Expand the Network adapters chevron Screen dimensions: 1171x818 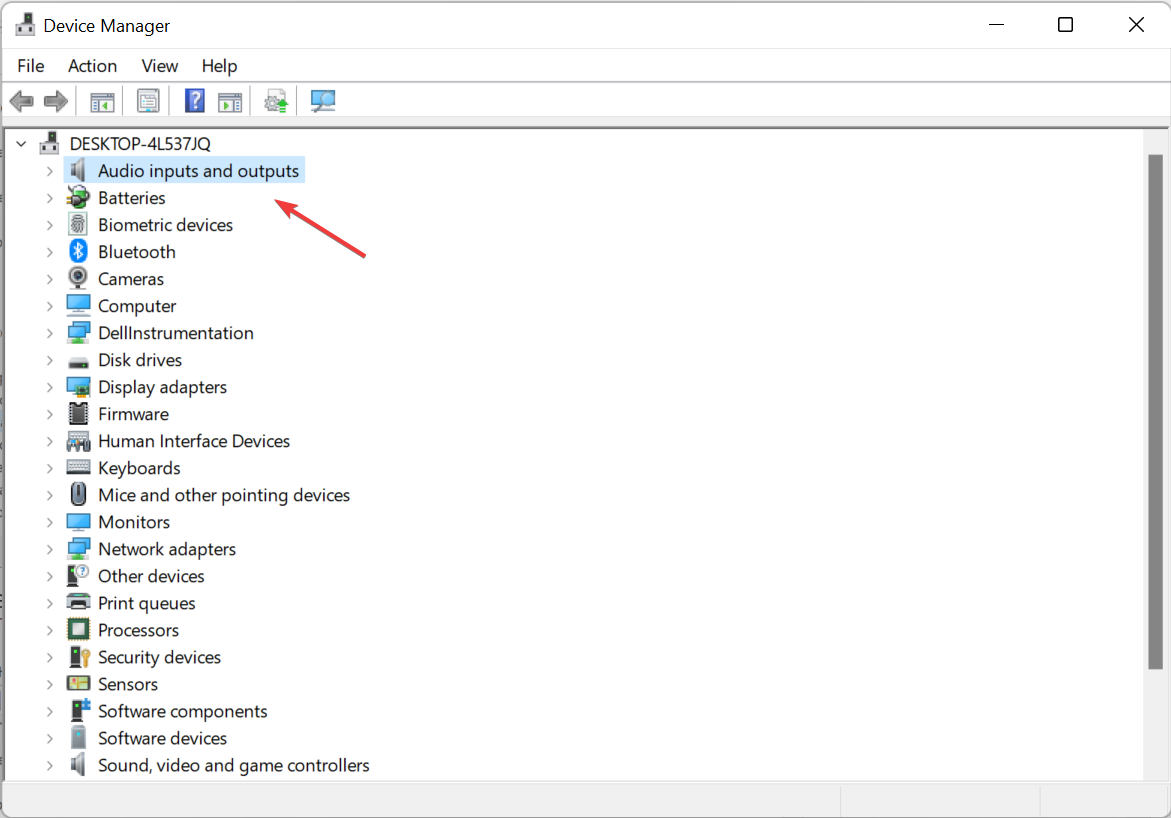point(49,549)
